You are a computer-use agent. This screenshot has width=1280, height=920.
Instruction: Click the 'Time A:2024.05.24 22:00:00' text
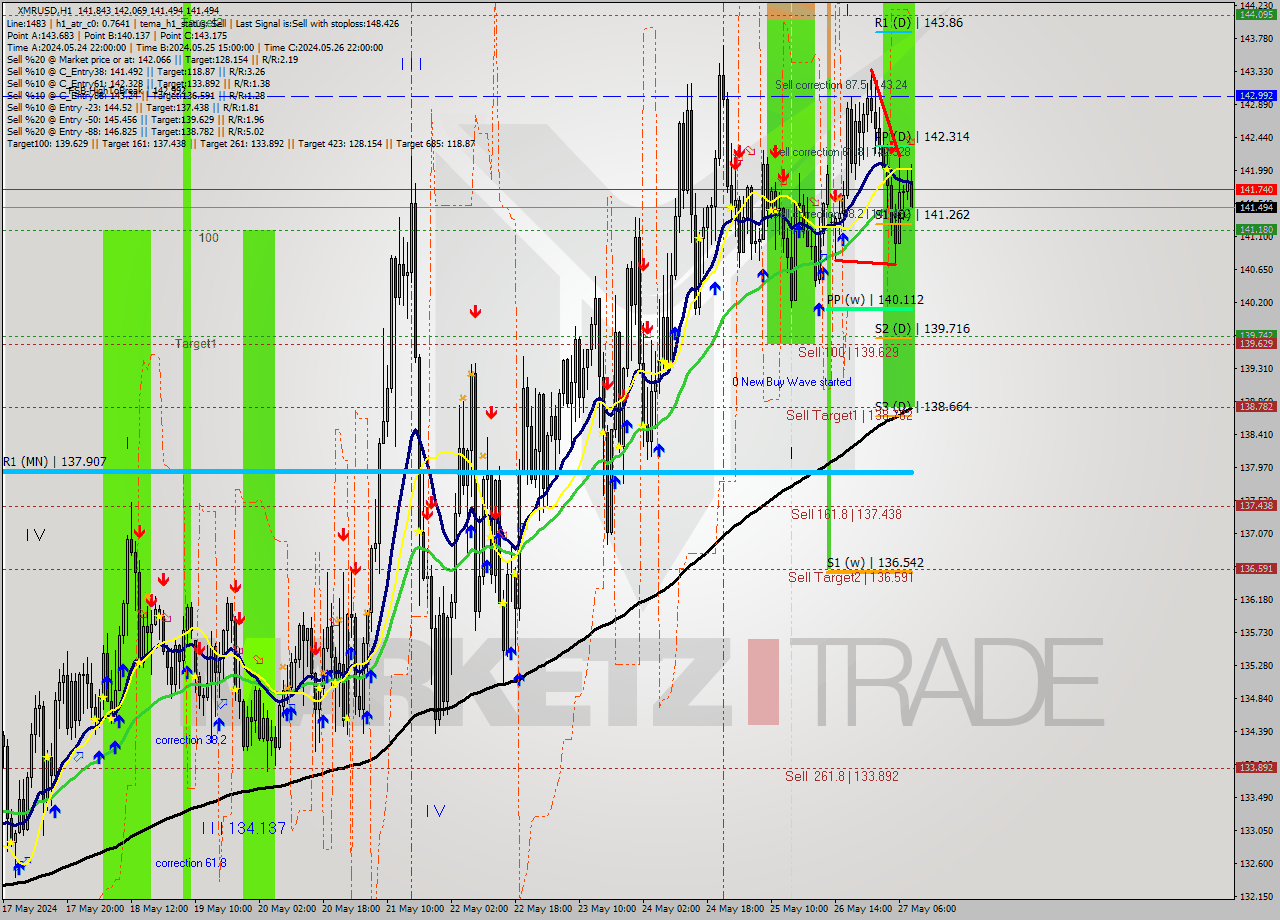(66, 47)
